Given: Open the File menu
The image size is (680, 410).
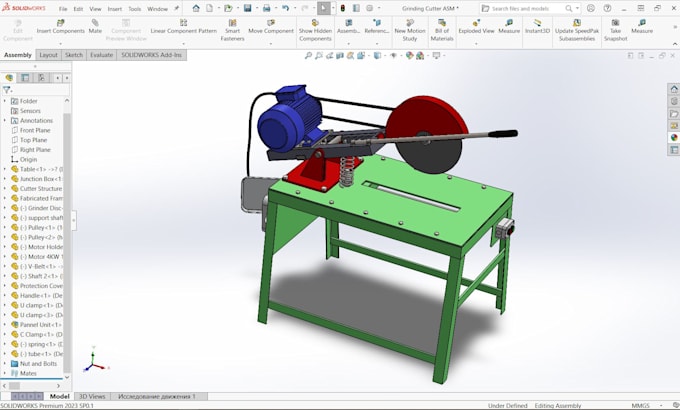Looking at the screenshot, I should click(63, 9).
